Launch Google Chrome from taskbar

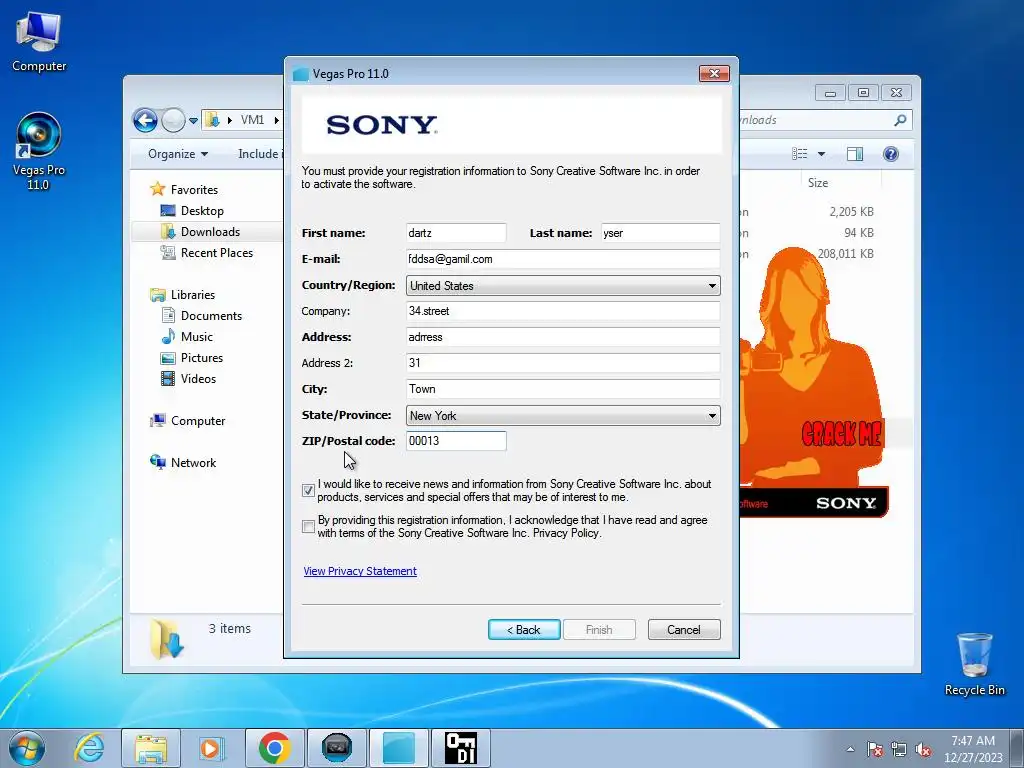pyautogui.click(x=274, y=748)
